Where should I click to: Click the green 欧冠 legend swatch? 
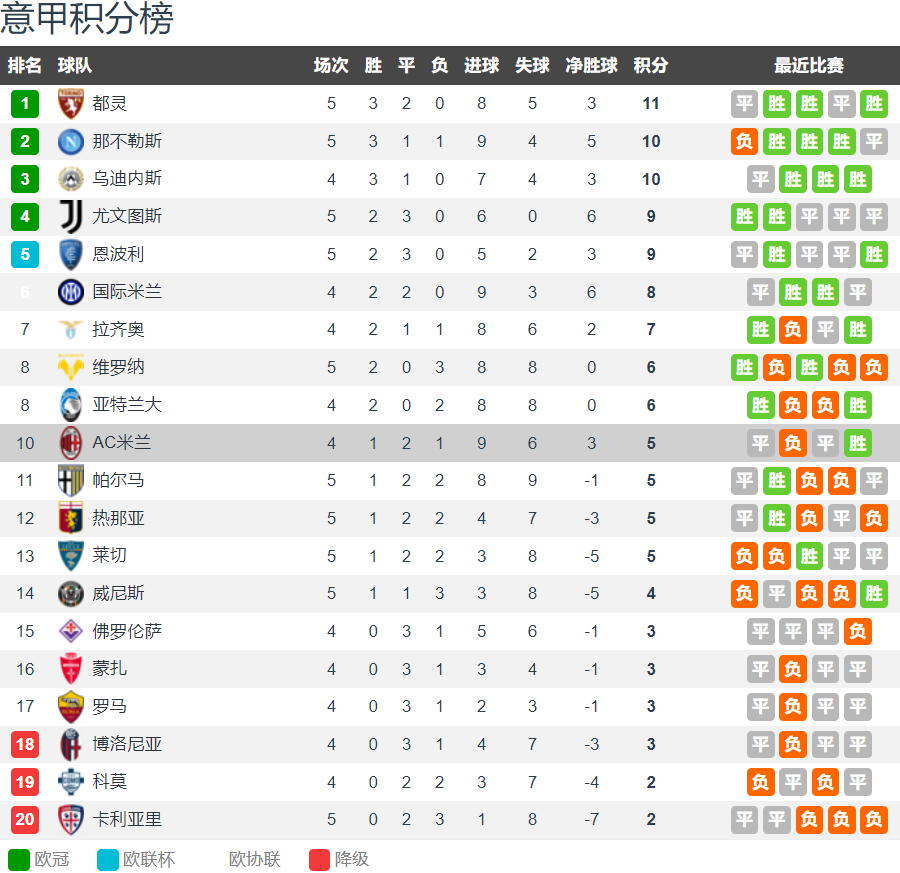click(x=19, y=859)
